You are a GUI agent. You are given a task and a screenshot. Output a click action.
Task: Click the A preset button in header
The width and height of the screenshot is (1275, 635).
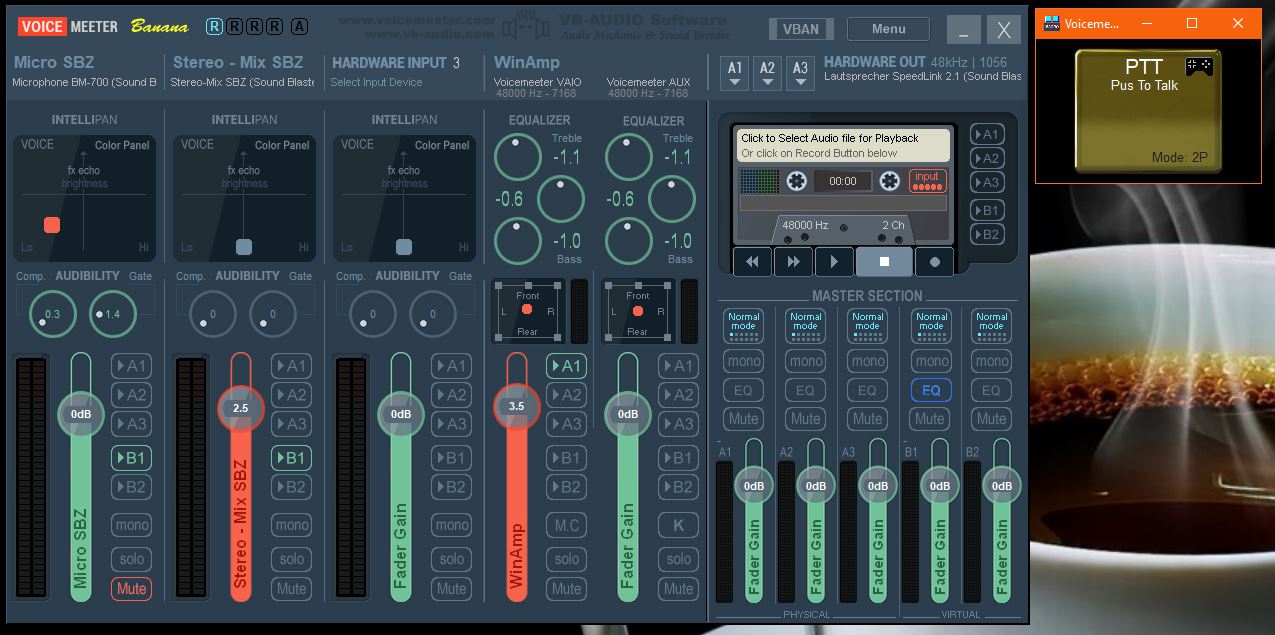pos(299,26)
